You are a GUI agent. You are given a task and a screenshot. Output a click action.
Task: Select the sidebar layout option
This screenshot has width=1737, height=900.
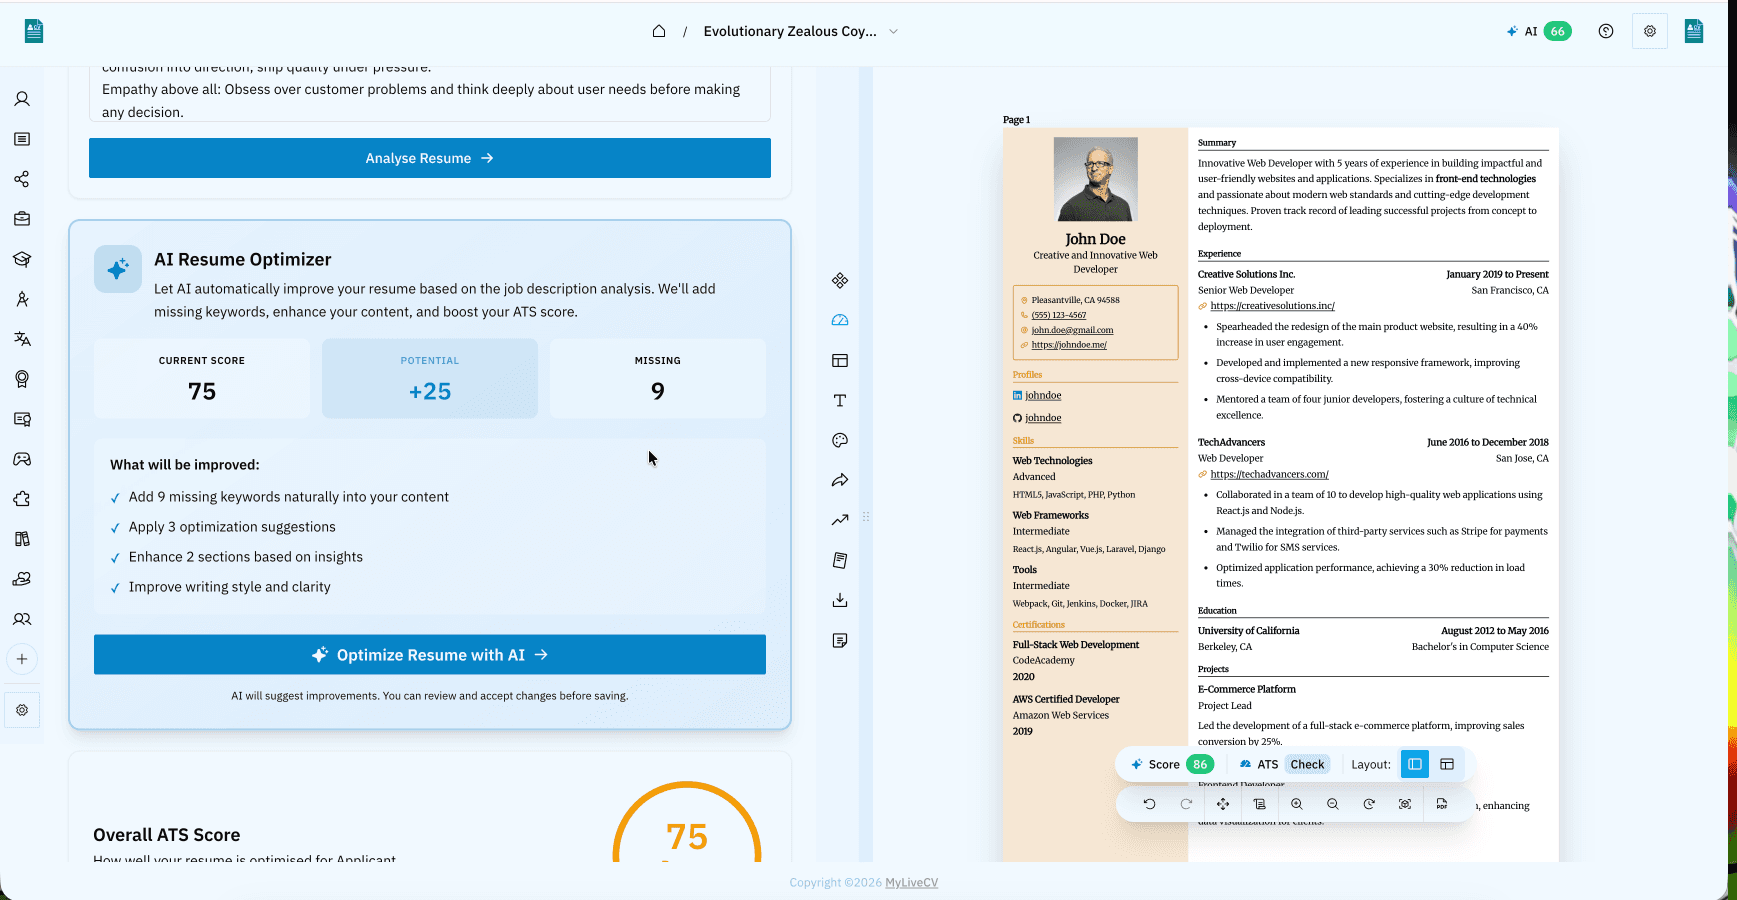(1415, 764)
